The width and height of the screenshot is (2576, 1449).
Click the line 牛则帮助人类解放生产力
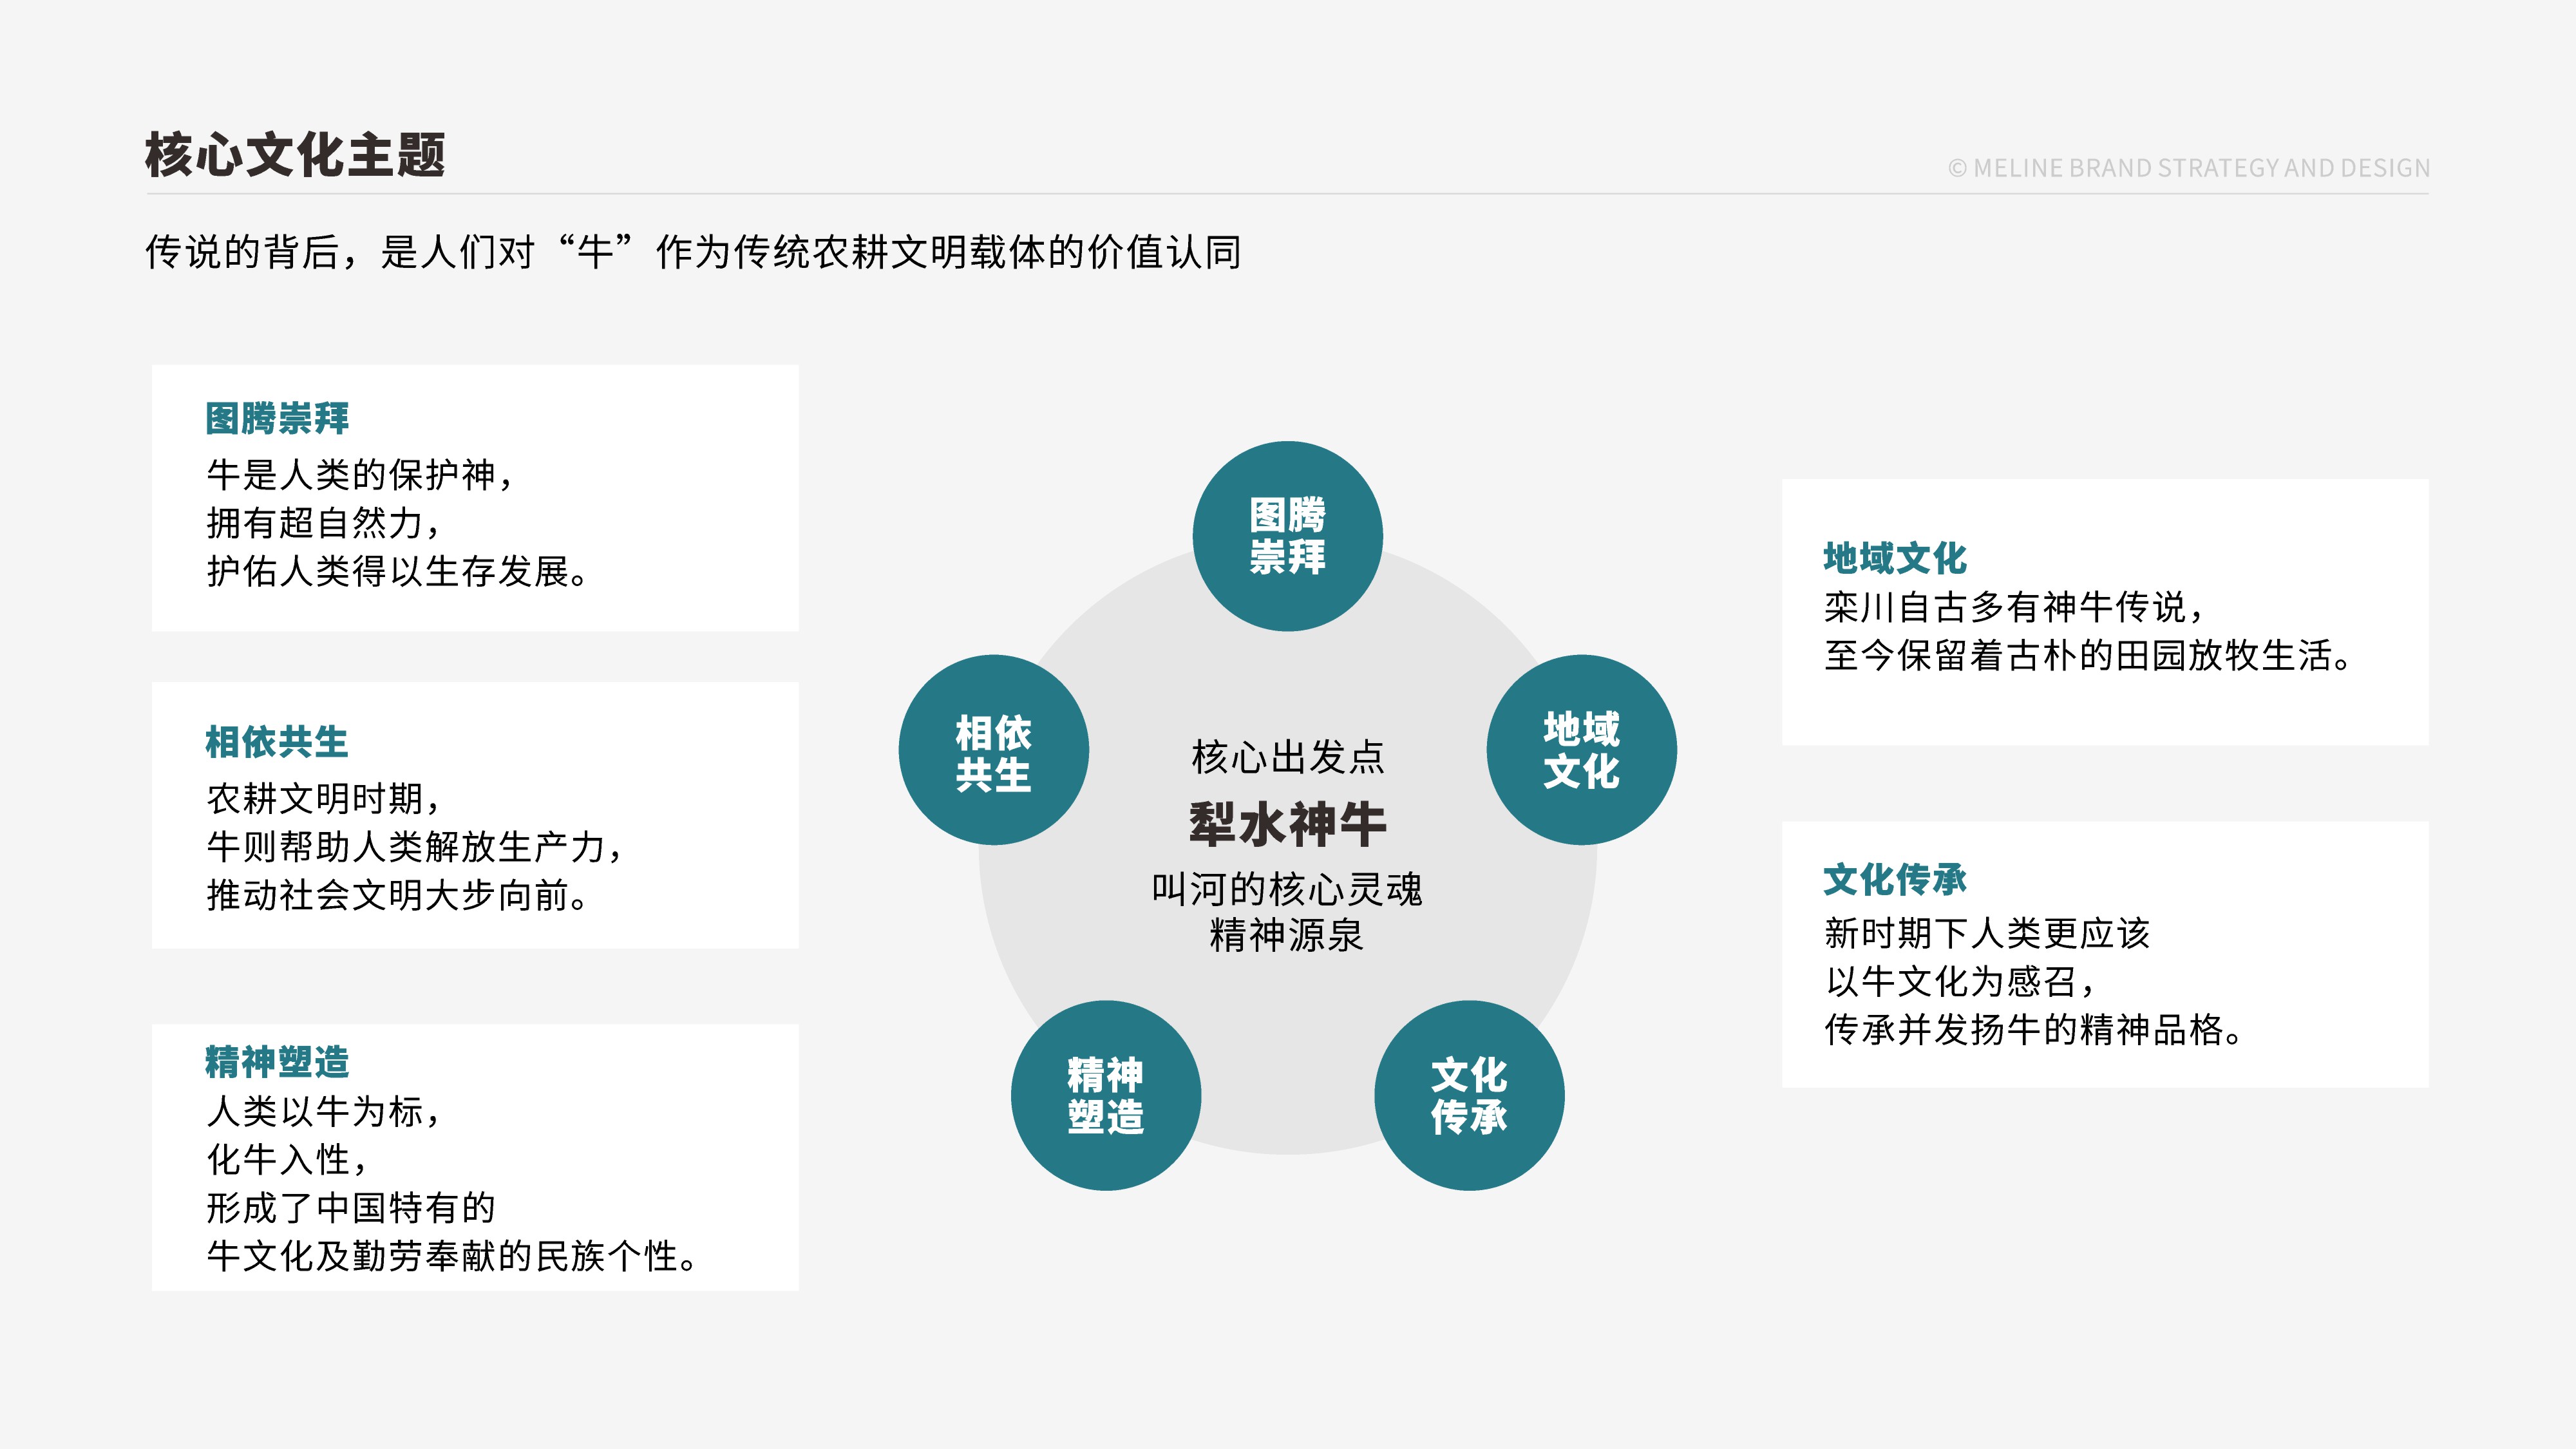point(415,847)
